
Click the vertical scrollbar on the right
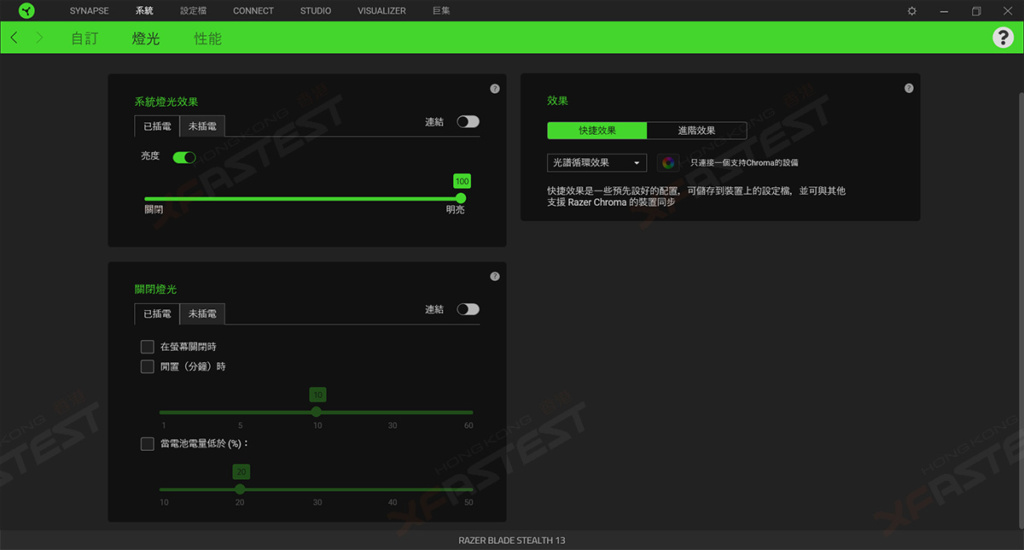[1021, 310]
